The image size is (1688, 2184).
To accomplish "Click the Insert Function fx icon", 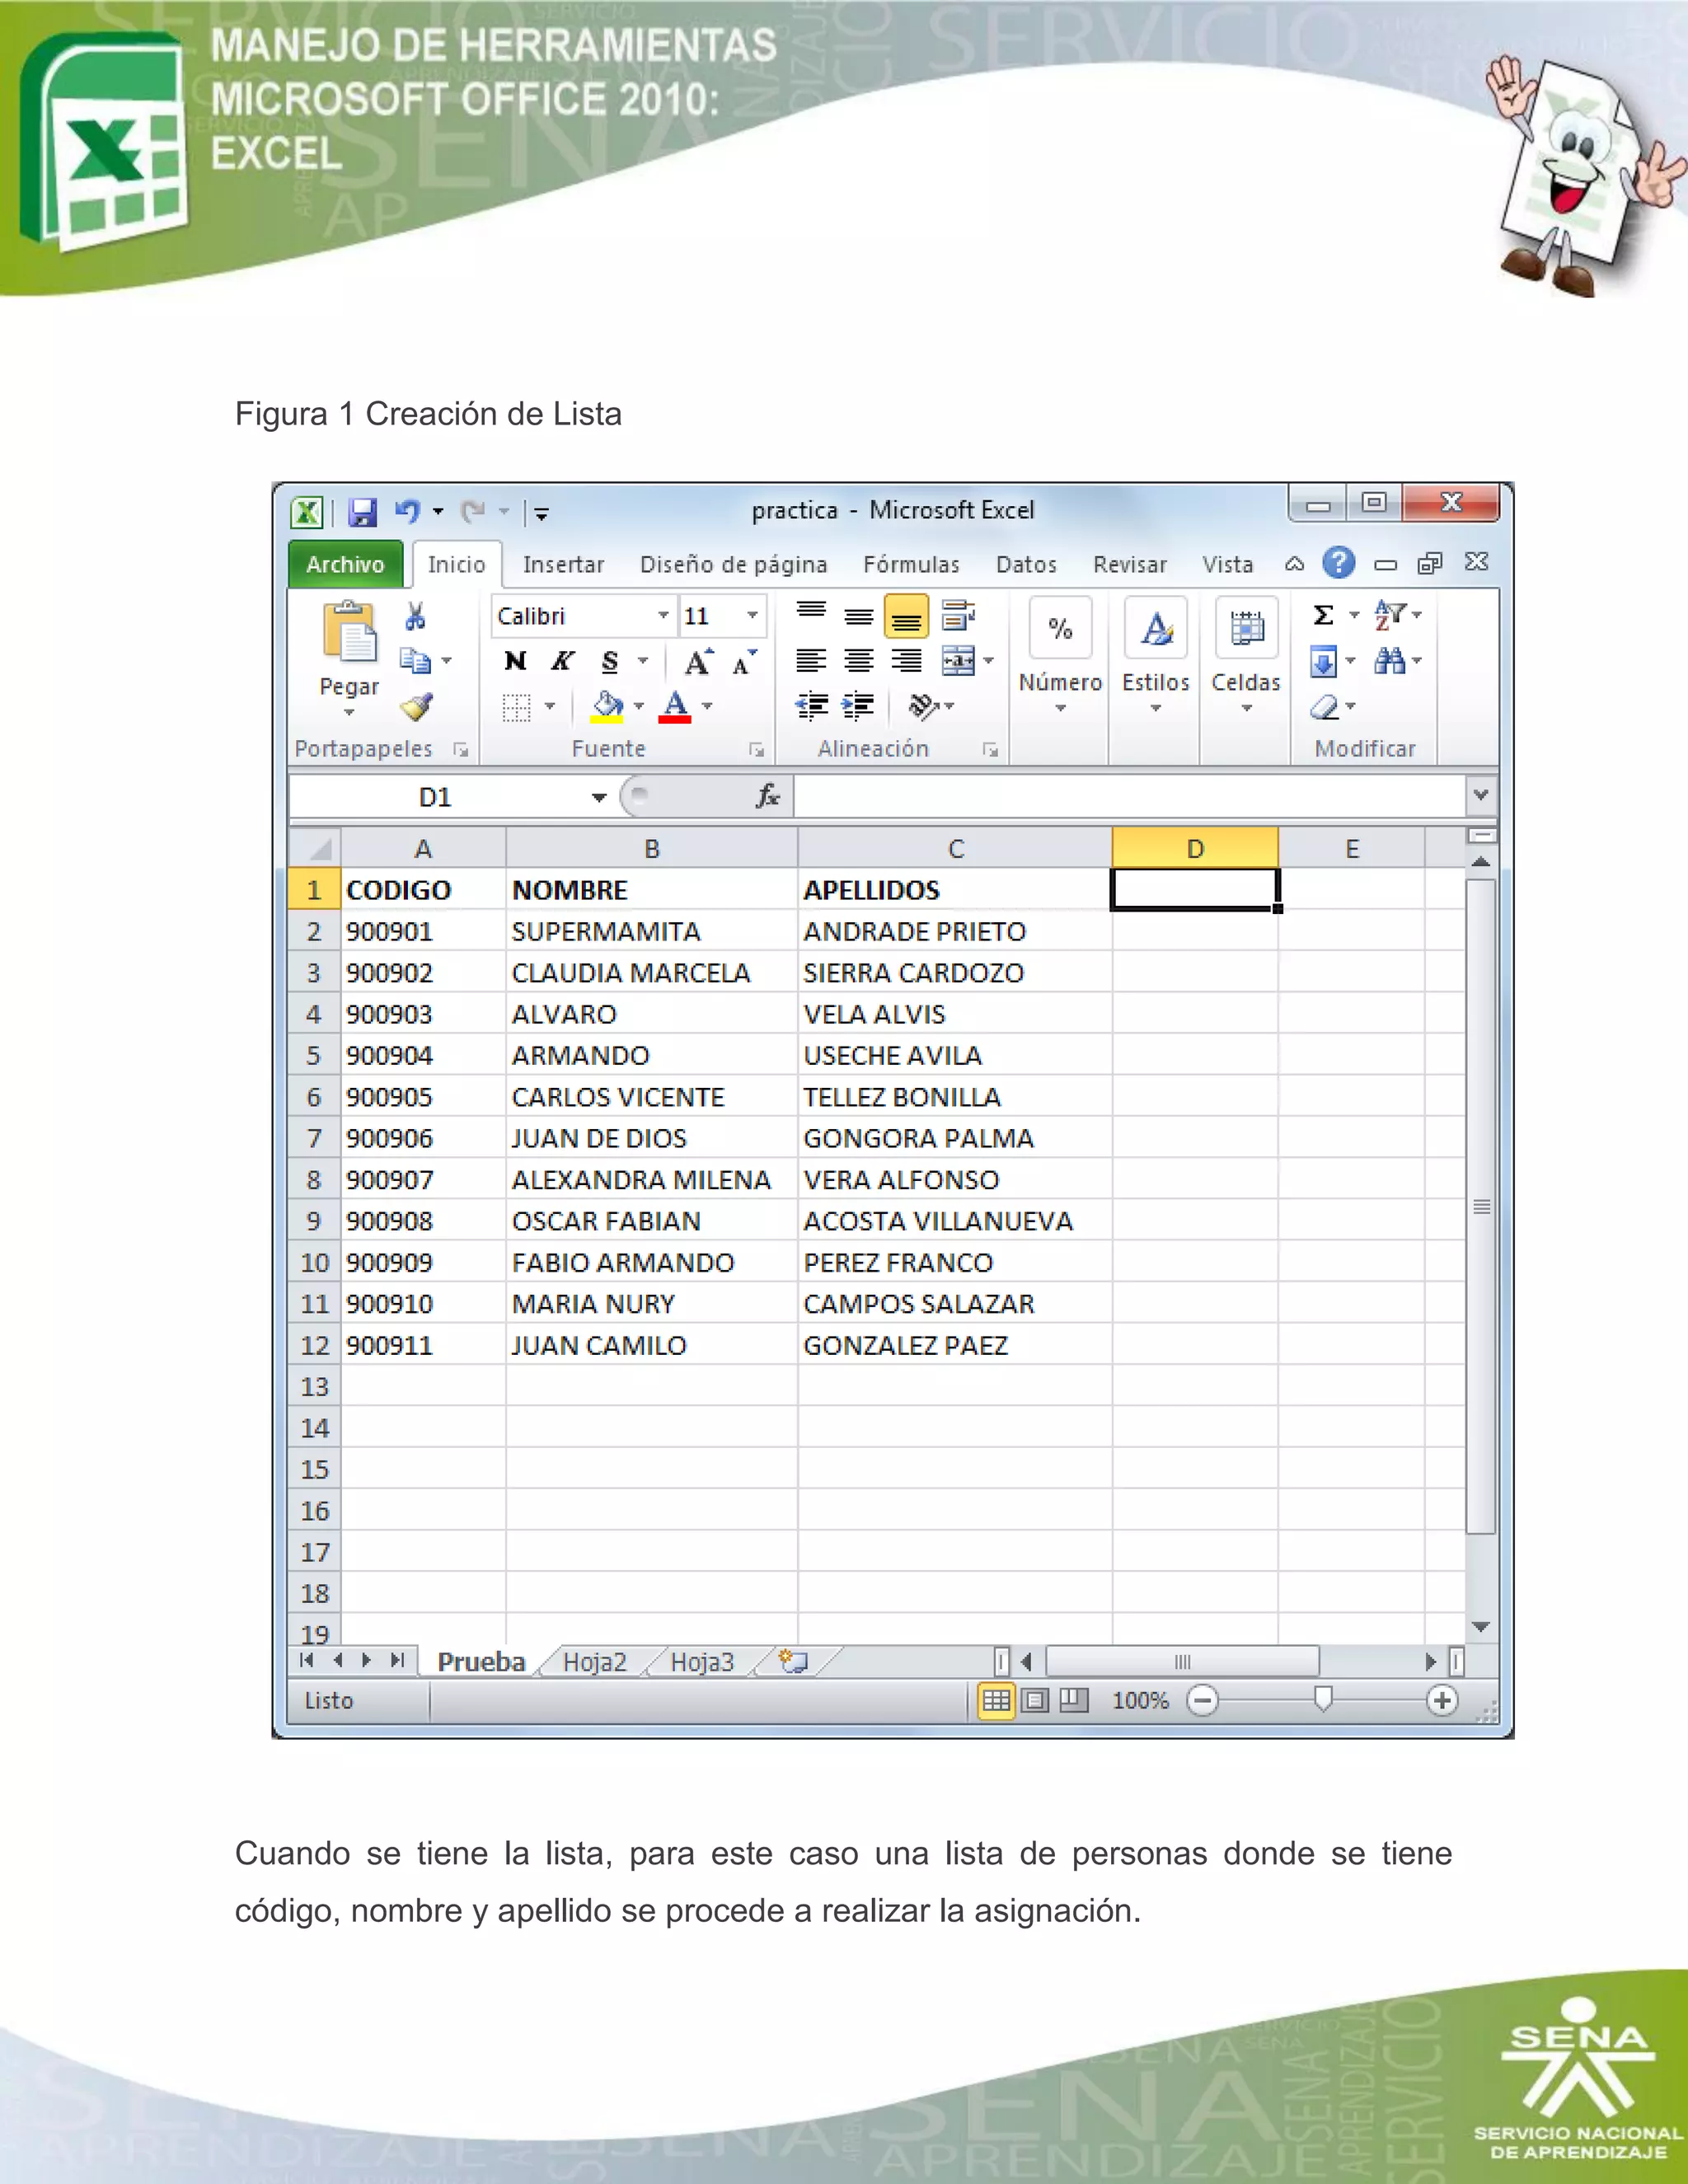I will coord(767,796).
